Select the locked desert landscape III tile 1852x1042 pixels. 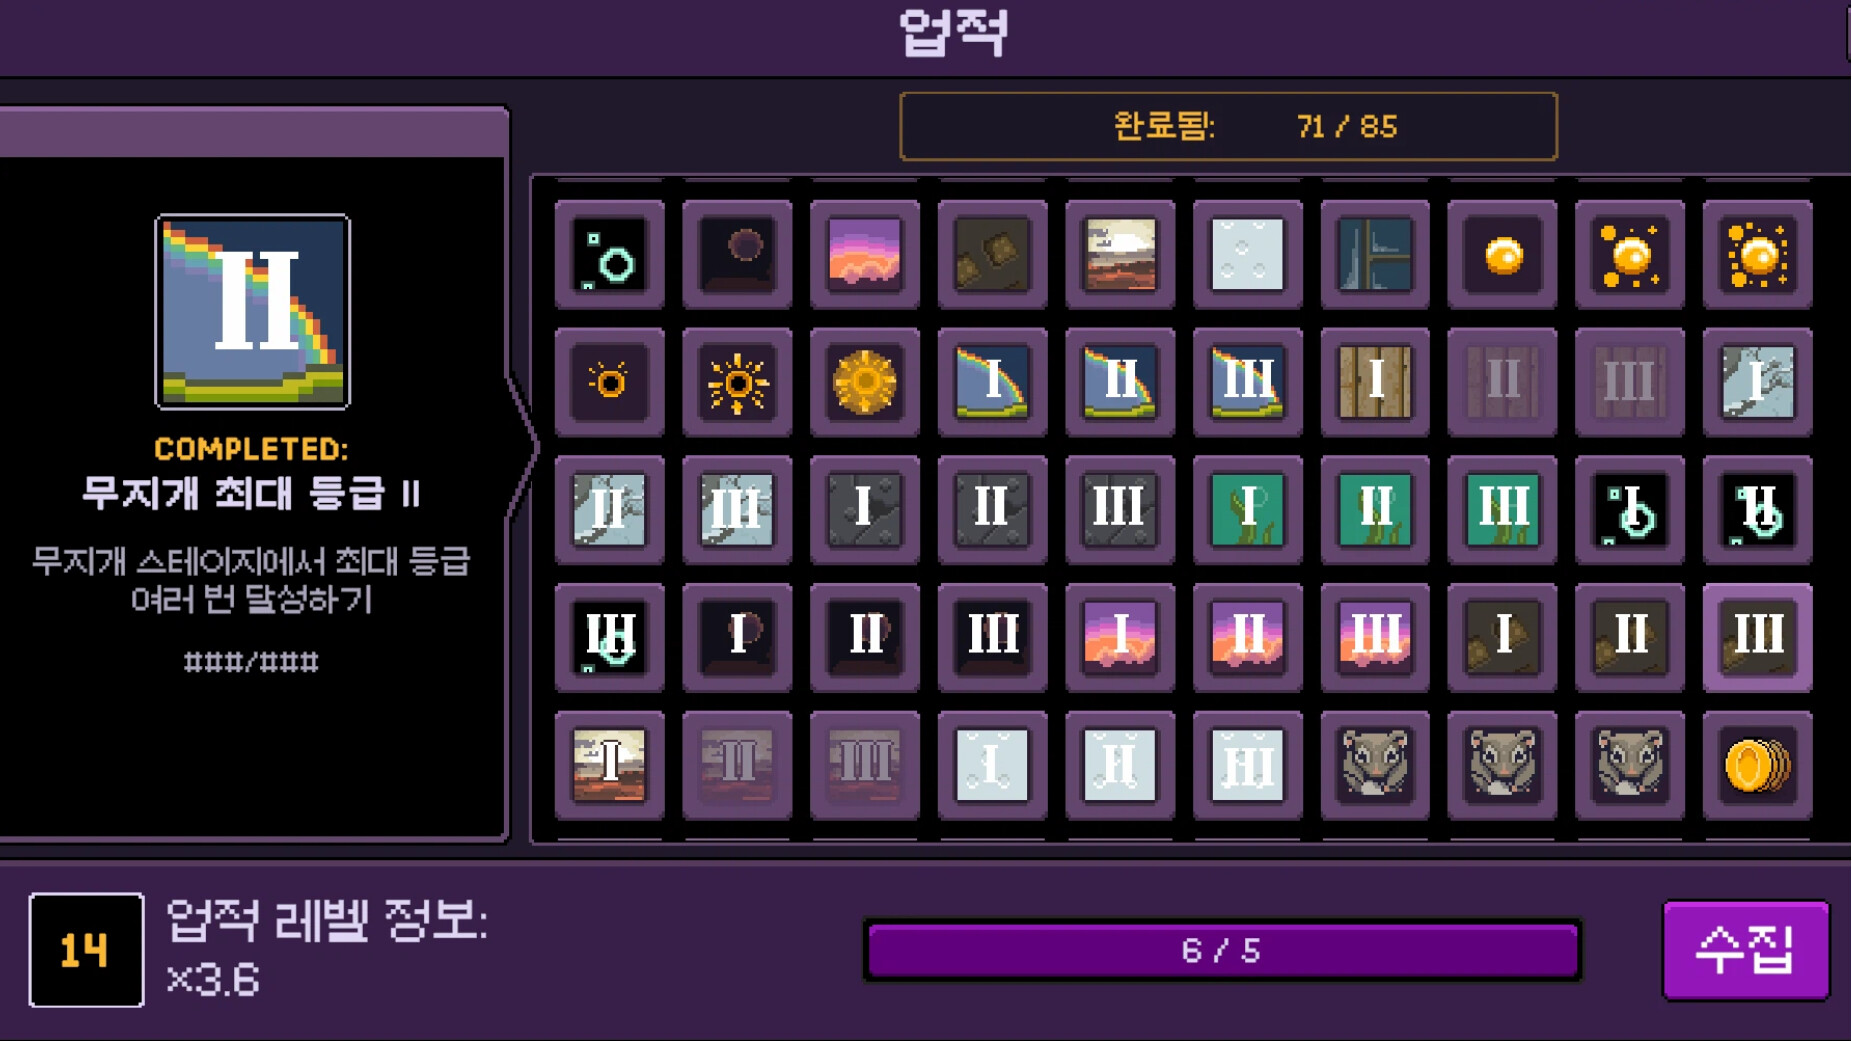pyautogui.click(x=865, y=766)
